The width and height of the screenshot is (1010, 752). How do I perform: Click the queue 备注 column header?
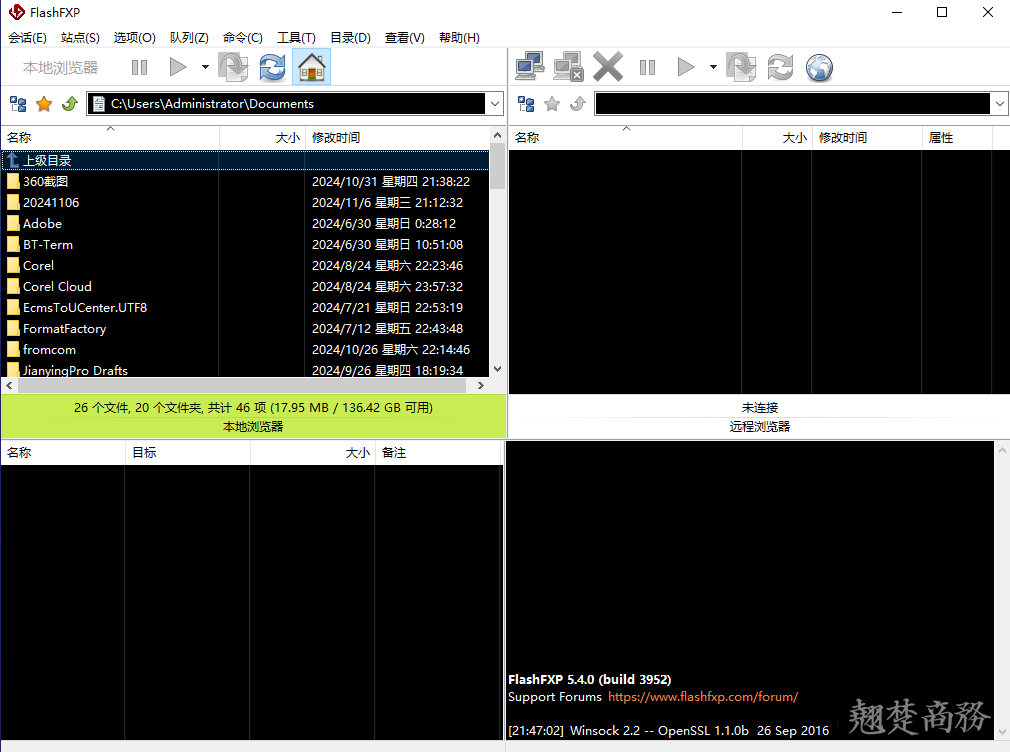click(x=437, y=452)
